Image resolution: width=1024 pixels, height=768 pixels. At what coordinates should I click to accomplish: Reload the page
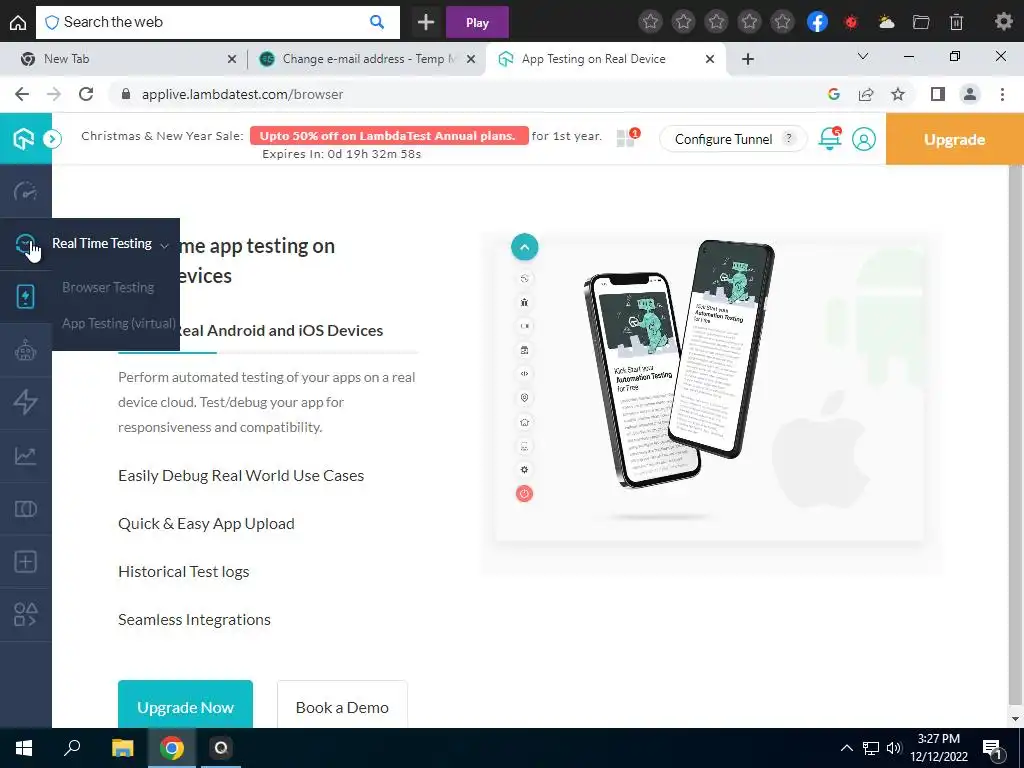[86, 94]
